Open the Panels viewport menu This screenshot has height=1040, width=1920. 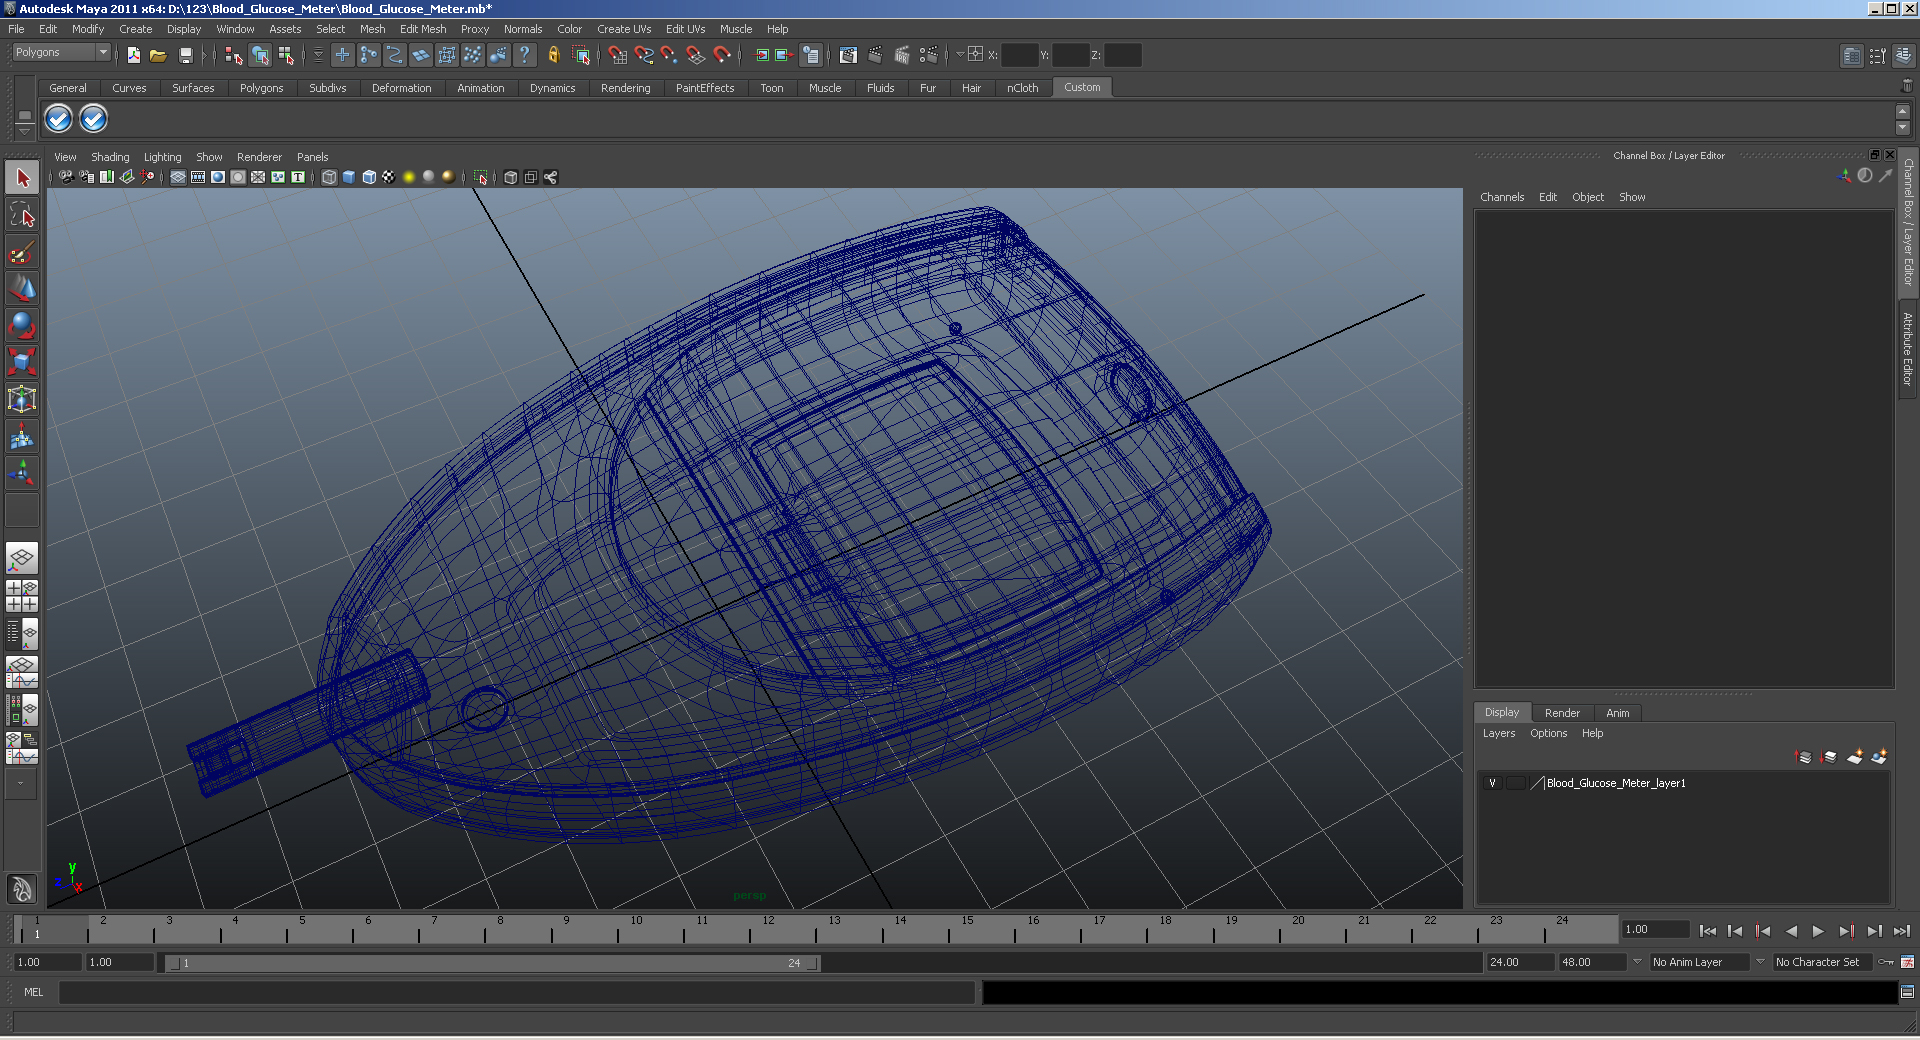coord(312,157)
